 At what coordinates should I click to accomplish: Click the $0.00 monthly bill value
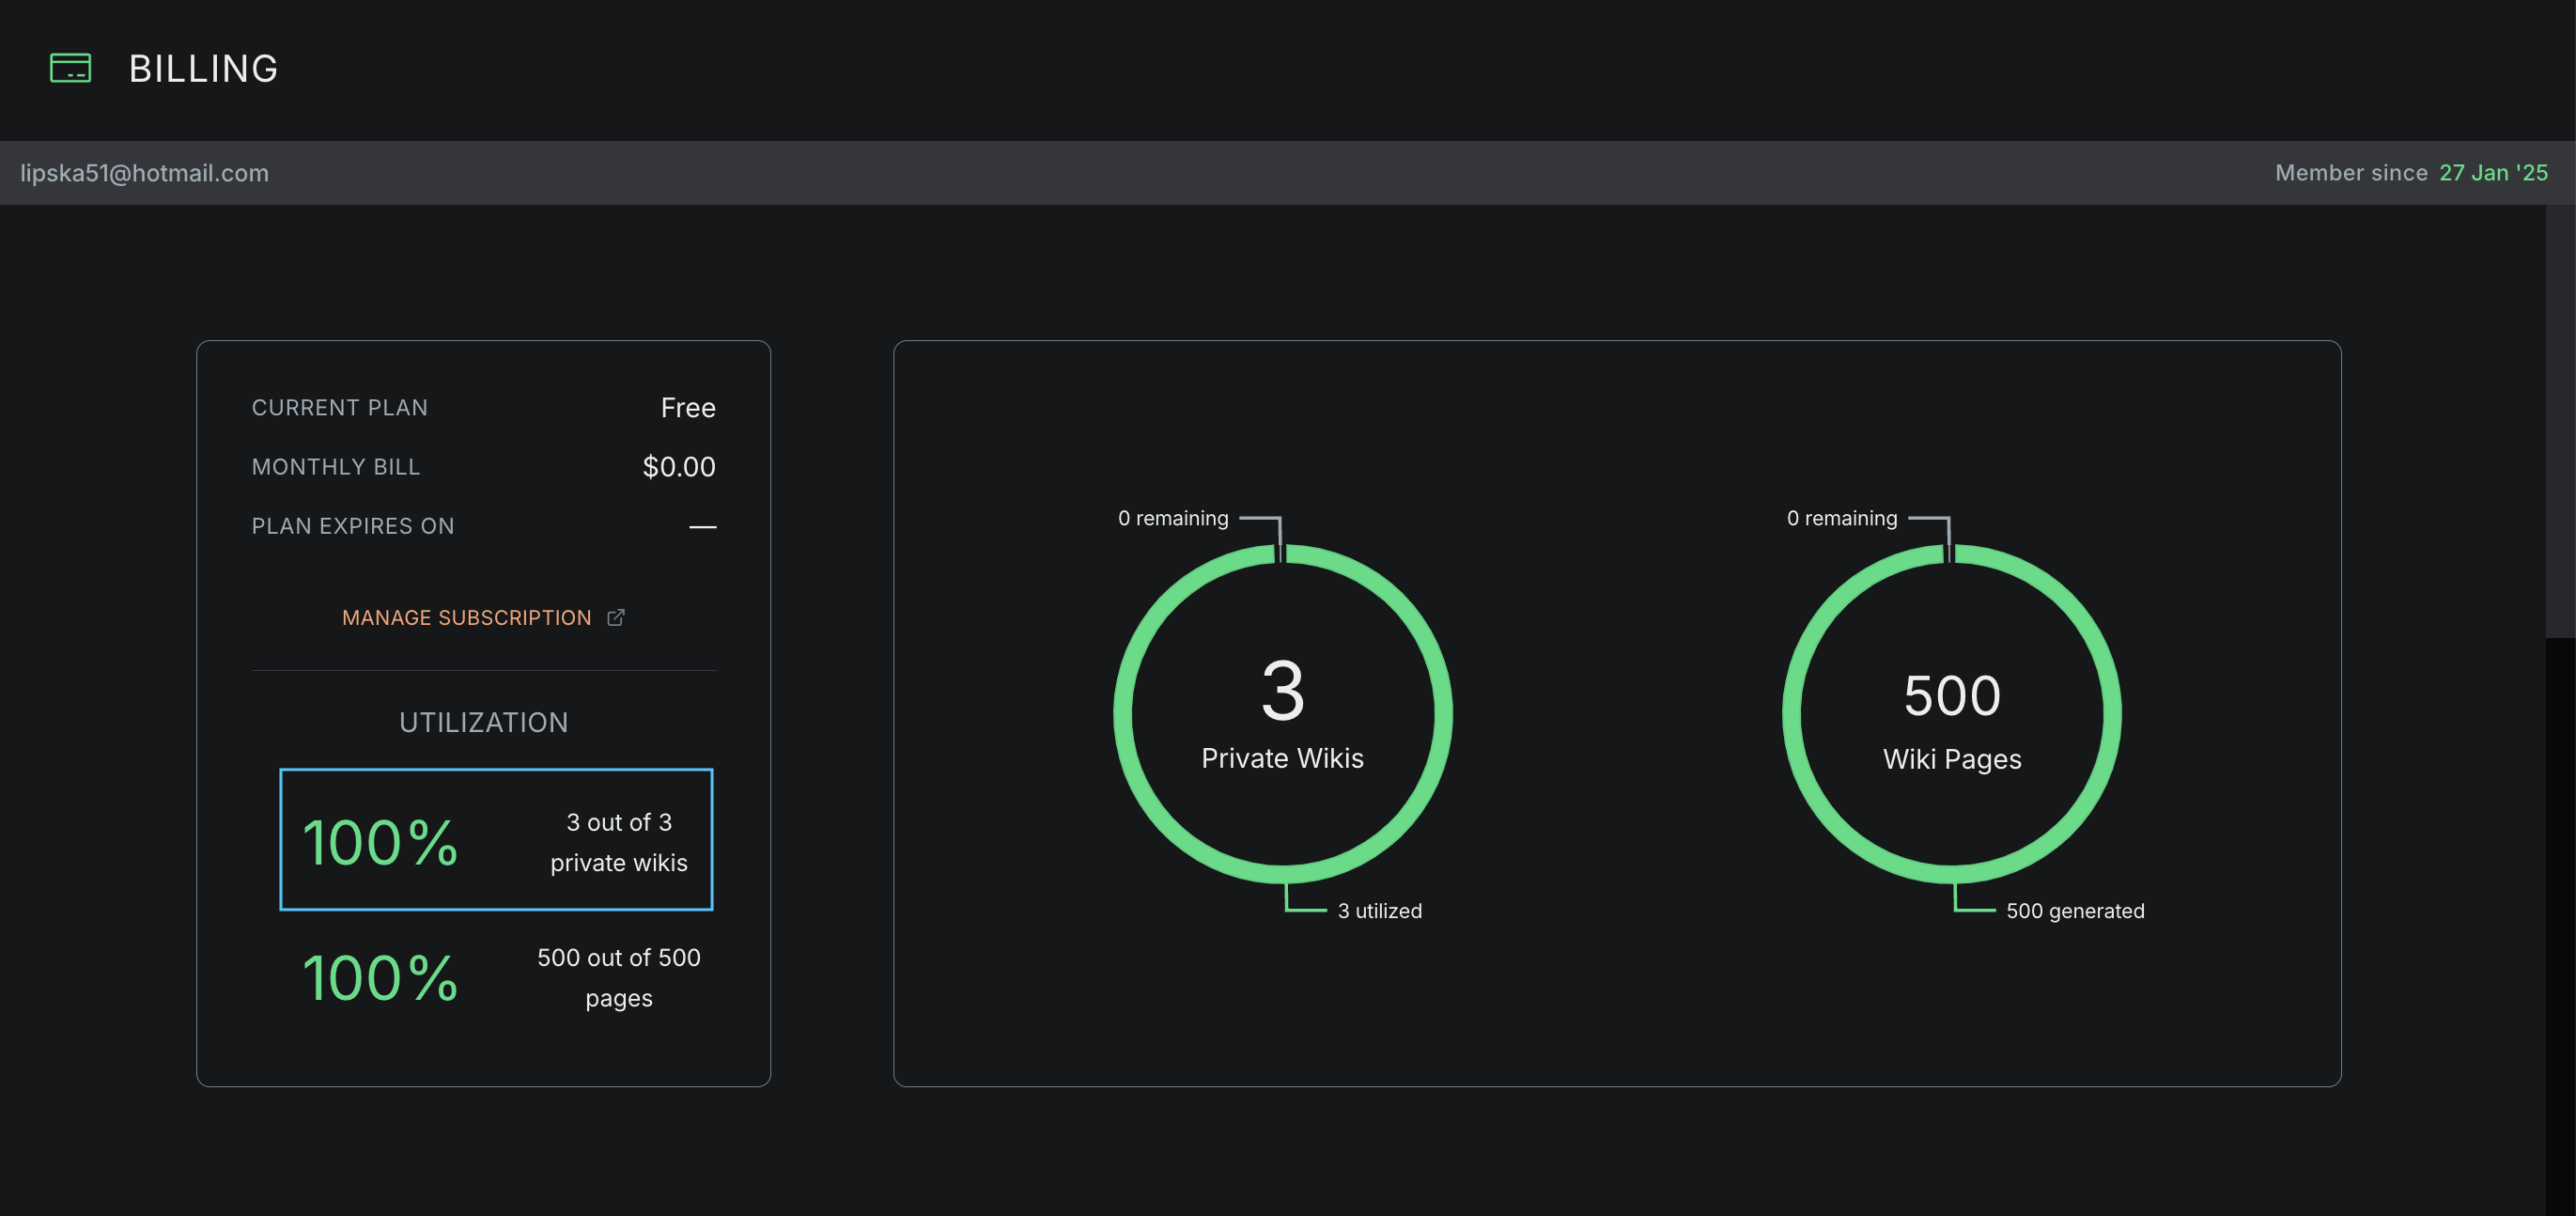tap(679, 467)
